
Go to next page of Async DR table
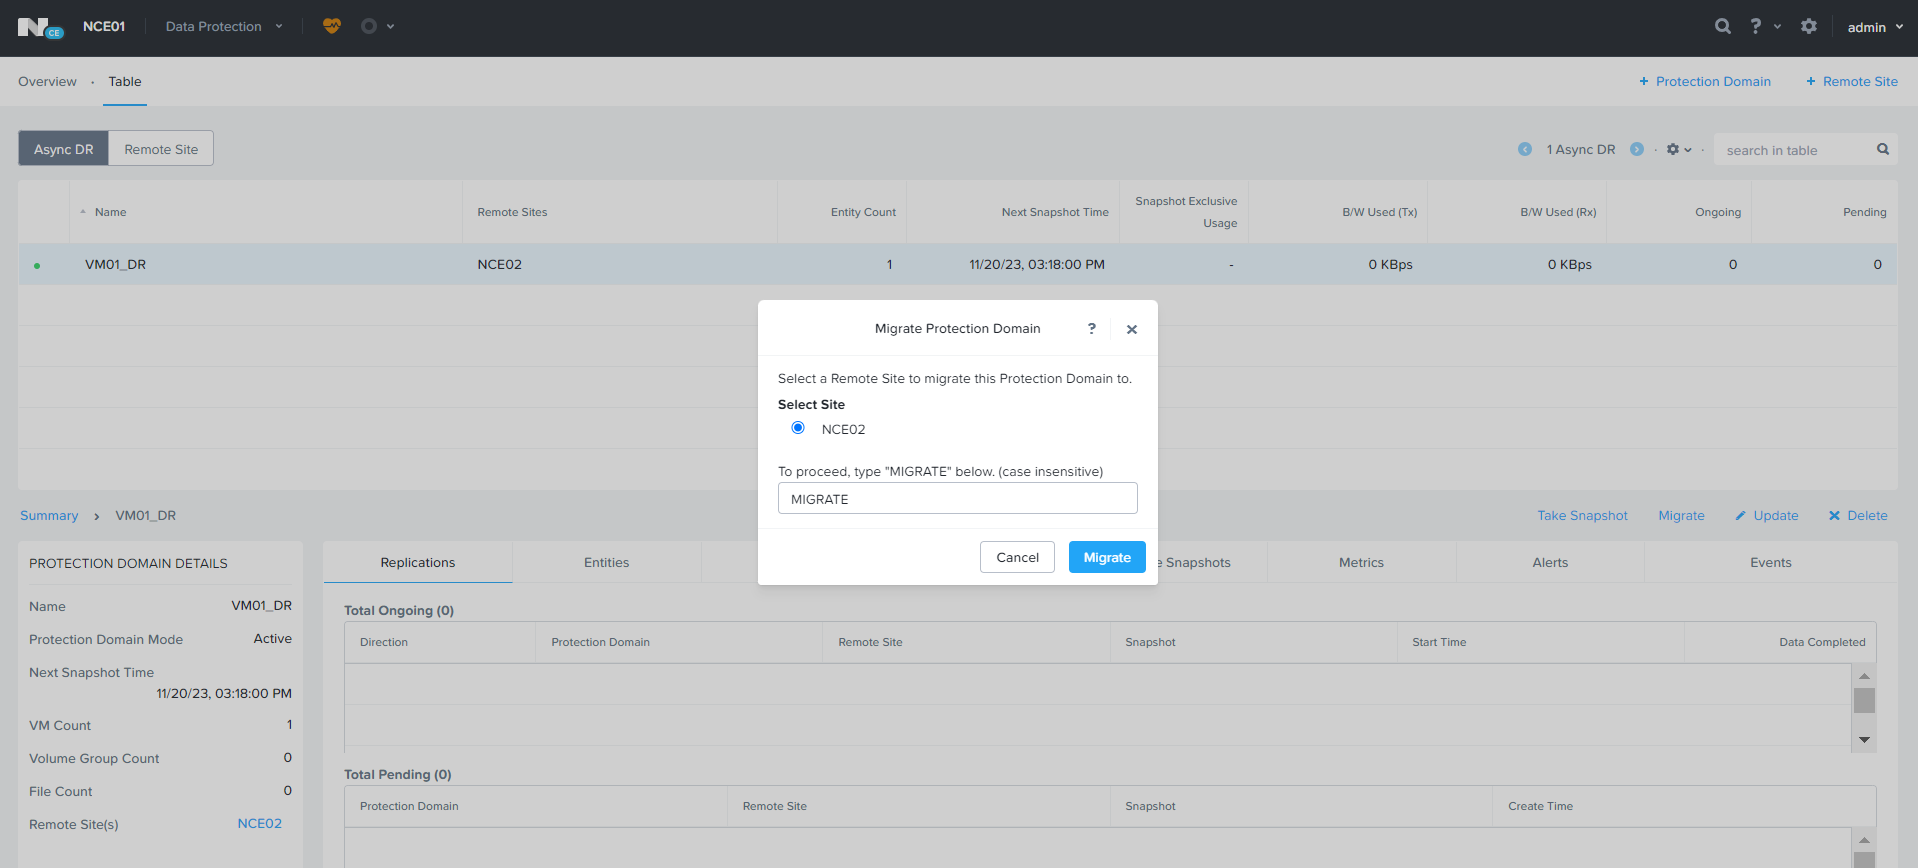[1636, 150]
